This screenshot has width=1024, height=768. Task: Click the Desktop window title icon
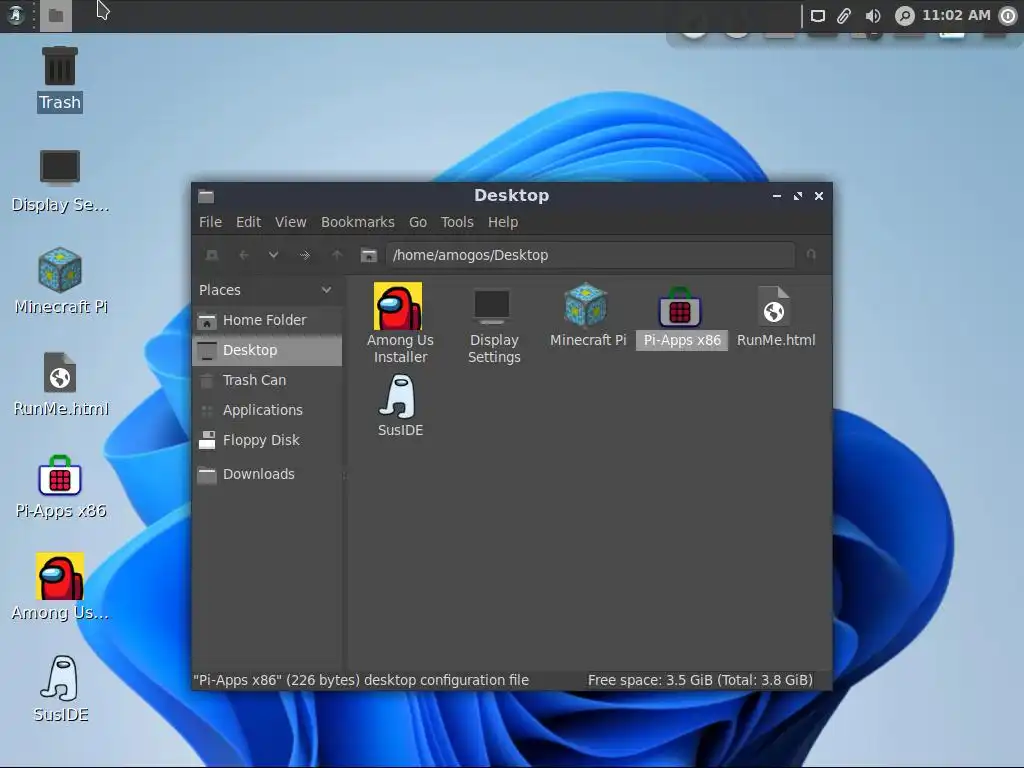206,196
